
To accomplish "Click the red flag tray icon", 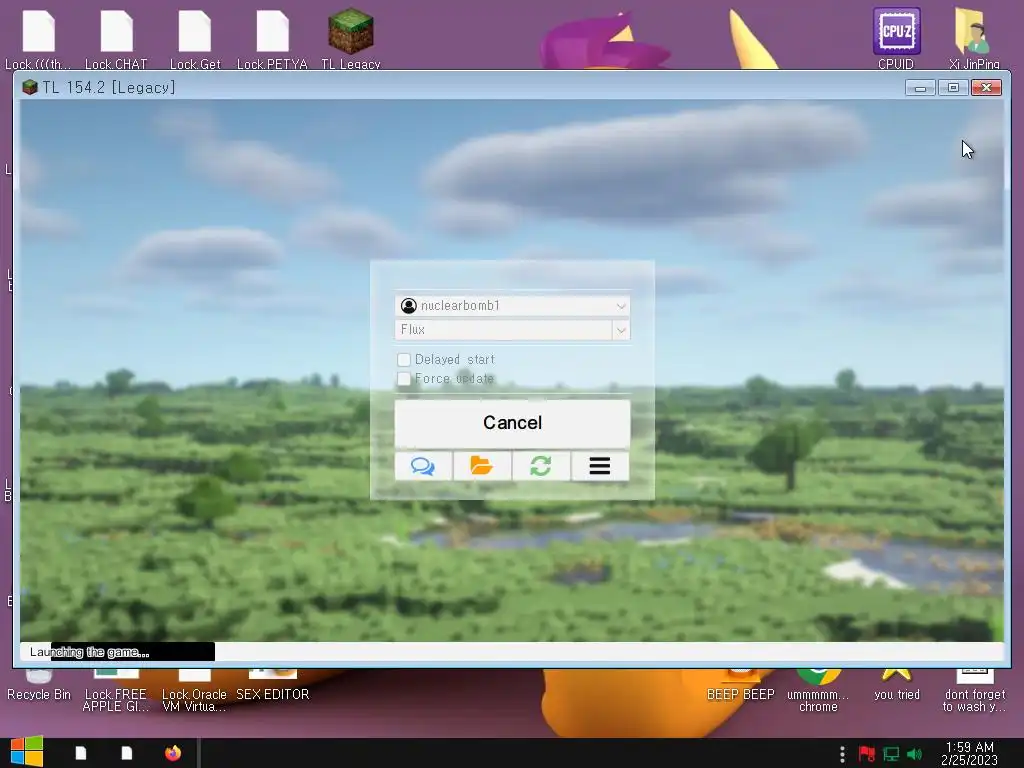I will (867, 754).
